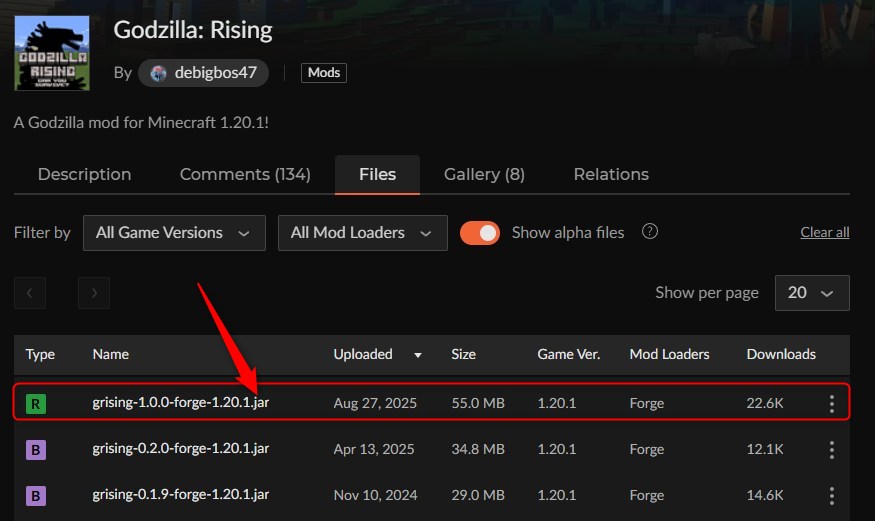
Task: Switch to the Description tab
Action: click(84, 175)
